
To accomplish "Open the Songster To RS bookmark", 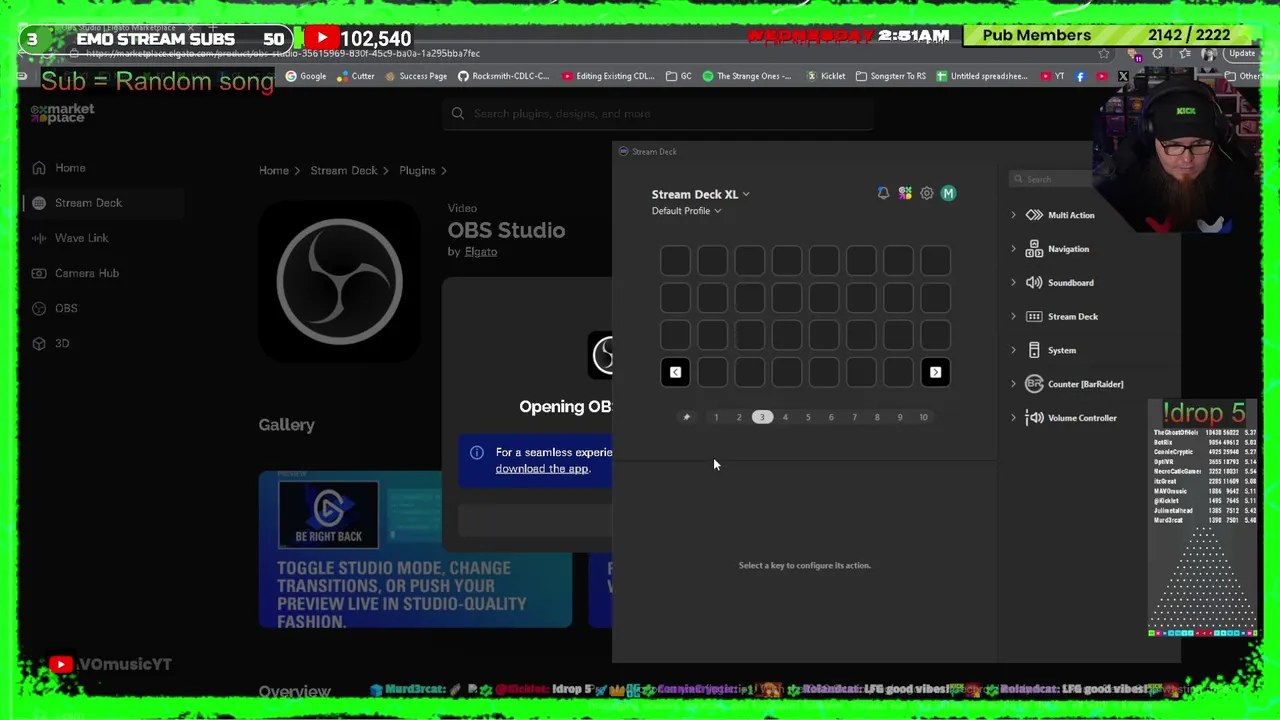I will tap(890, 76).
